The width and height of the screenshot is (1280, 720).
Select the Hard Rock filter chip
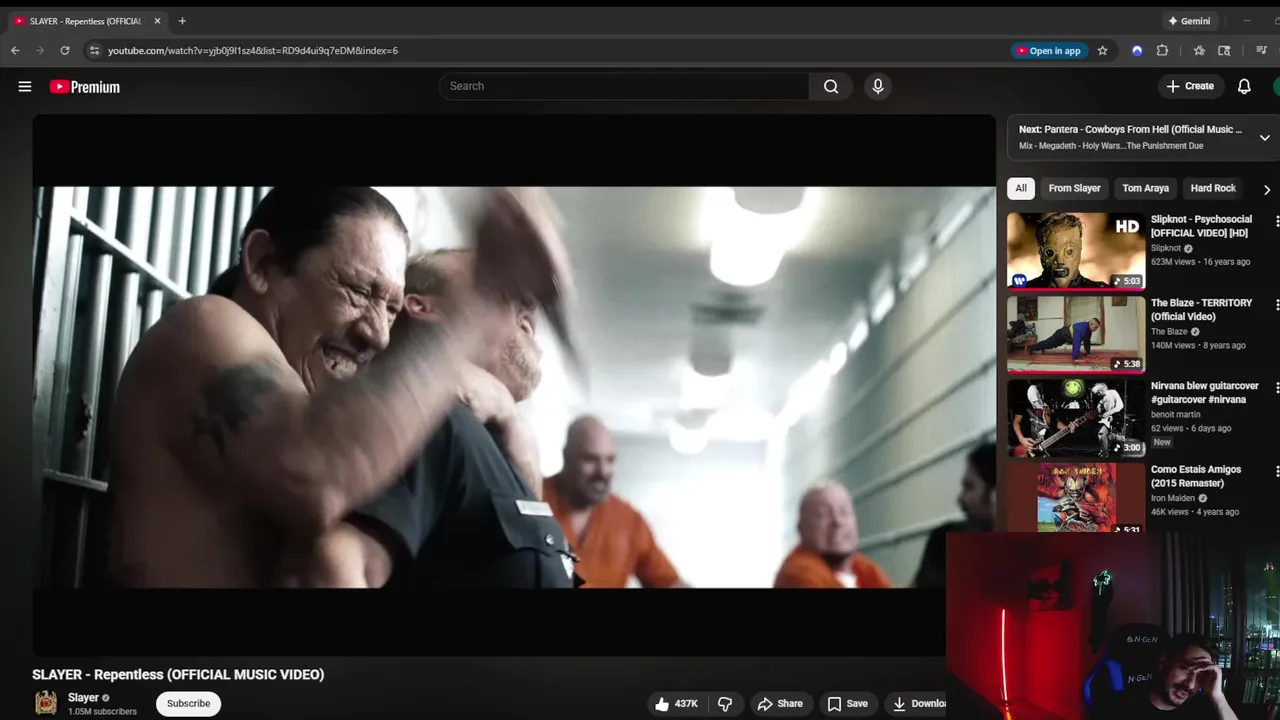[1213, 188]
